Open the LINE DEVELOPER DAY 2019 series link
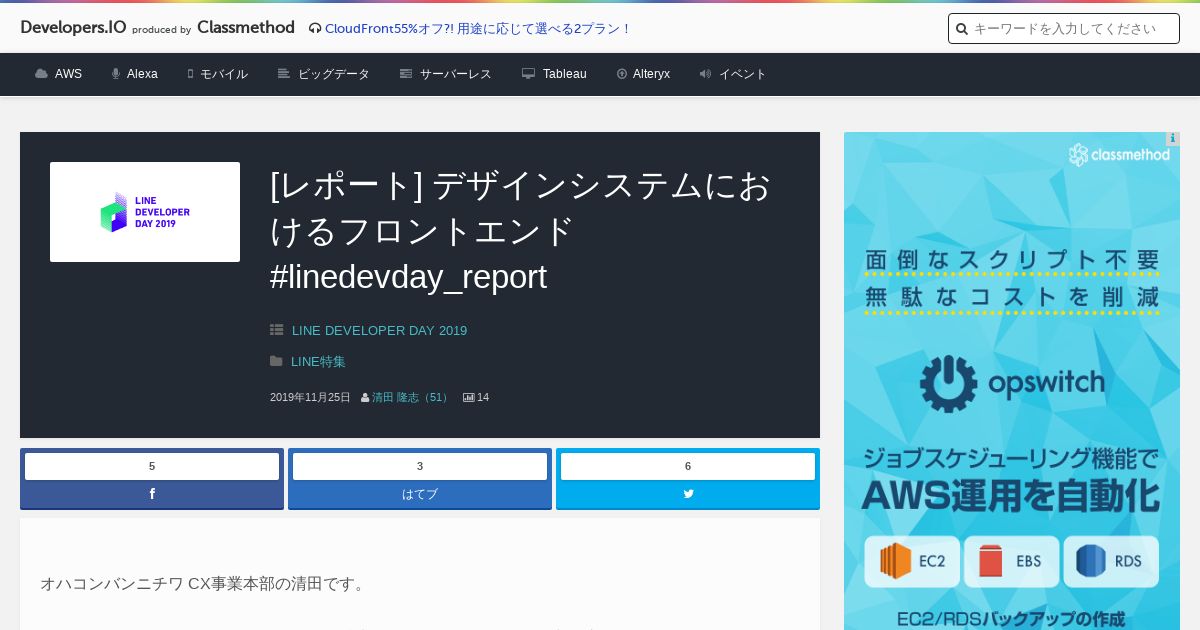This screenshot has width=1200, height=630. point(379,330)
